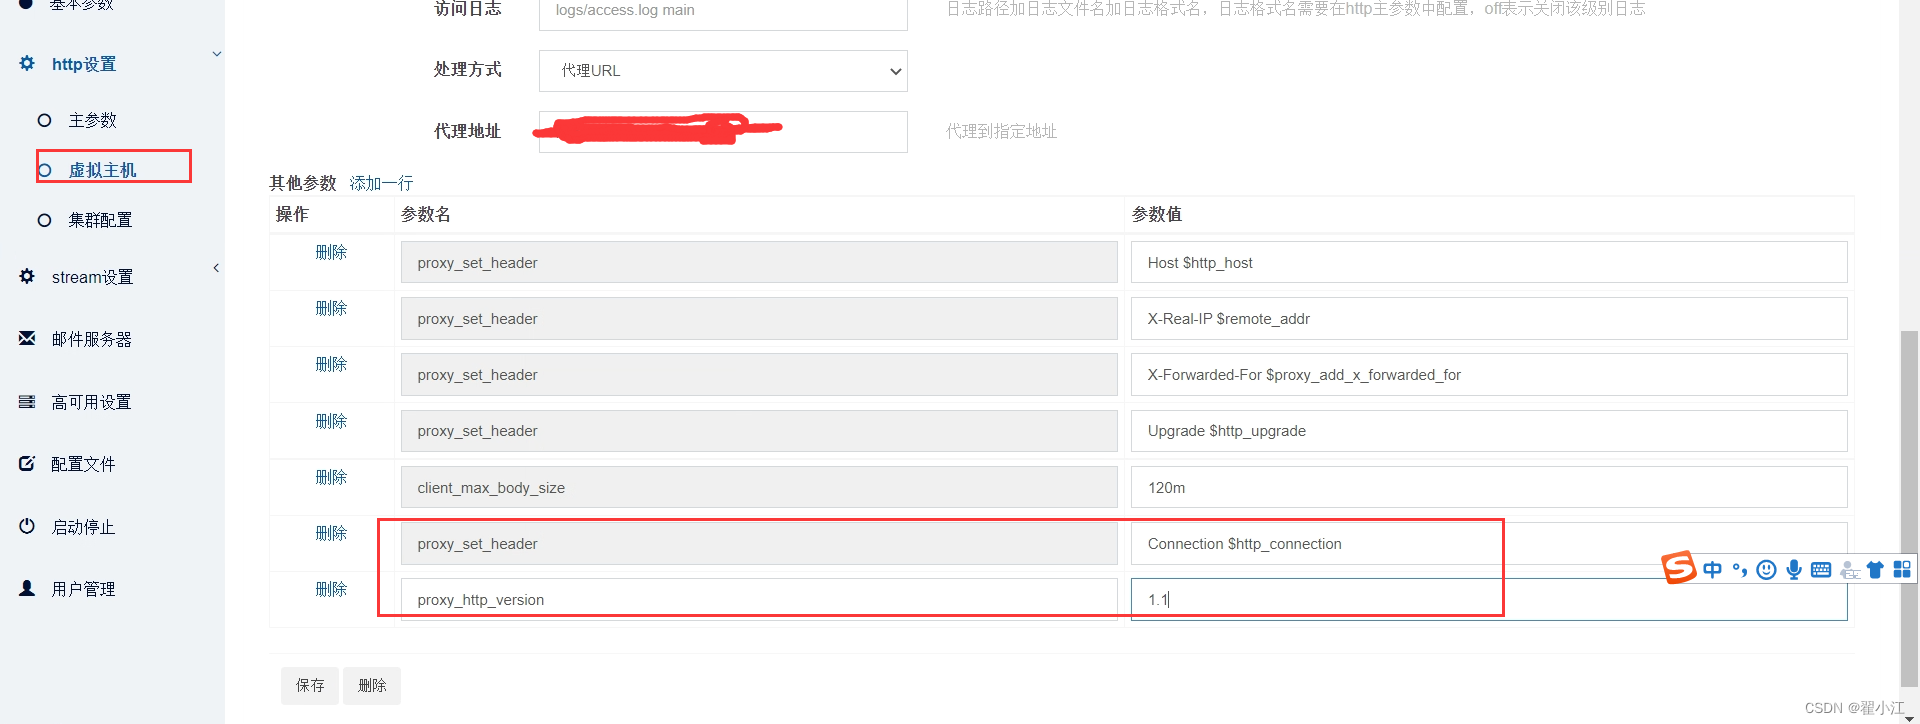Click 添加一行 link
1920x724 pixels.
(381, 183)
